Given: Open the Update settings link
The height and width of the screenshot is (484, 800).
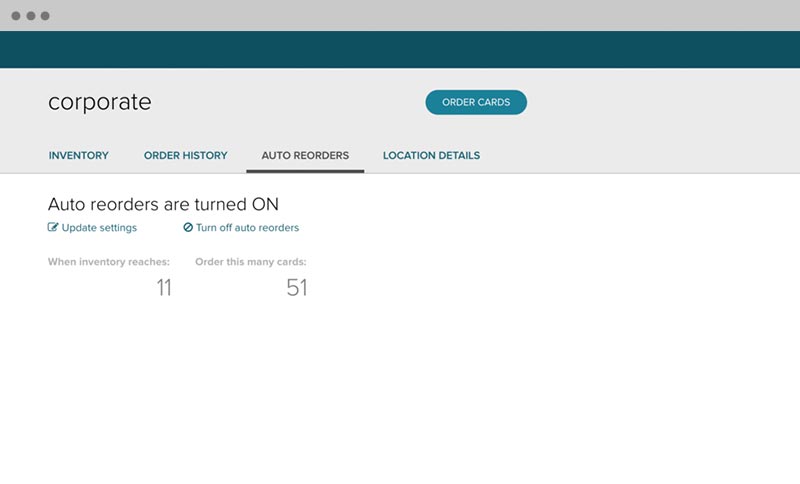Looking at the screenshot, I should click(x=99, y=228).
